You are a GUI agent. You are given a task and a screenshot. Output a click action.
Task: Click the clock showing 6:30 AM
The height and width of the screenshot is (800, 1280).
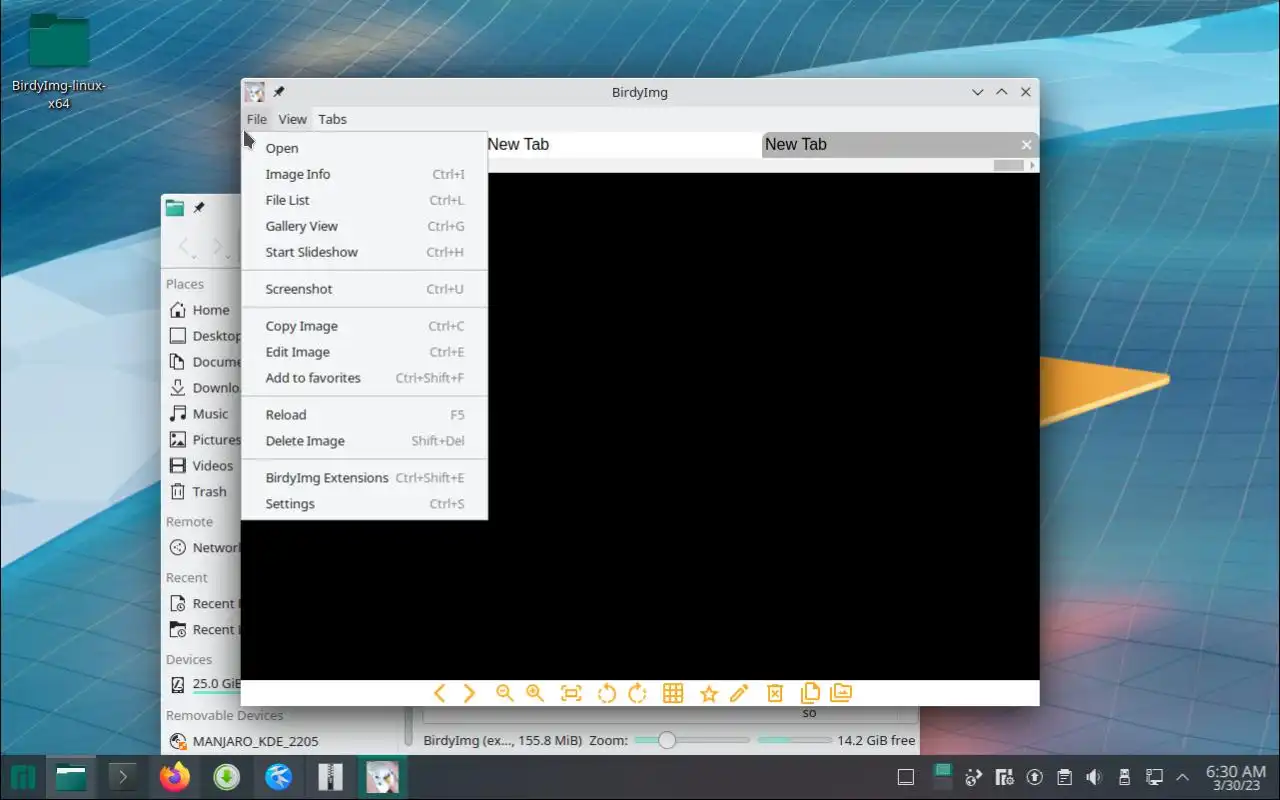click(x=1235, y=777)
